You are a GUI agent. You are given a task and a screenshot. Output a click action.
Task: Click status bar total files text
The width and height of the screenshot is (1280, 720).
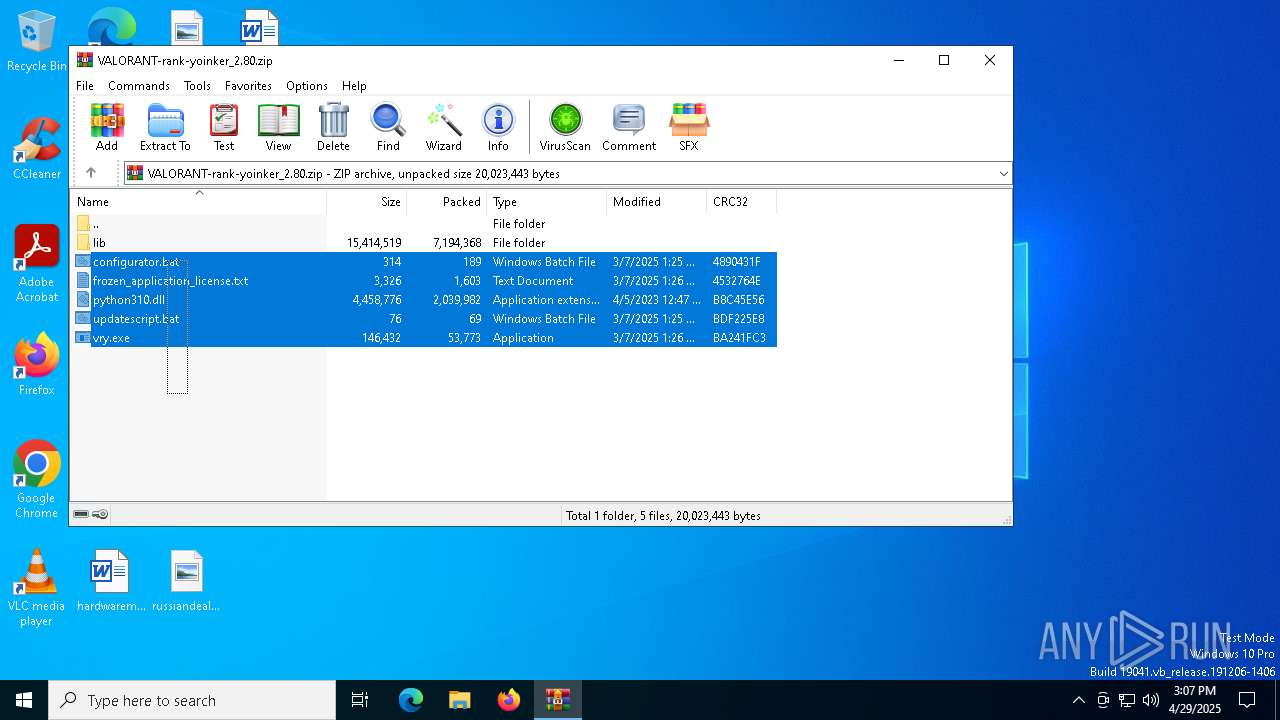tap(663, 516)
